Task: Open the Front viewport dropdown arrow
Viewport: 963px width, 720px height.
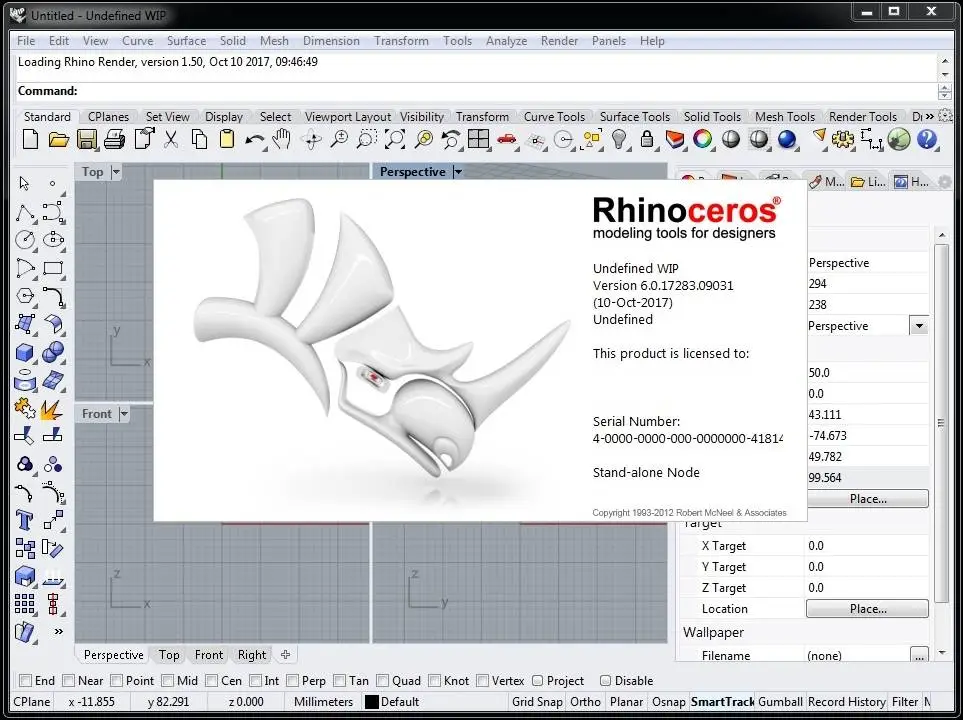Action: tap(123, 414)
